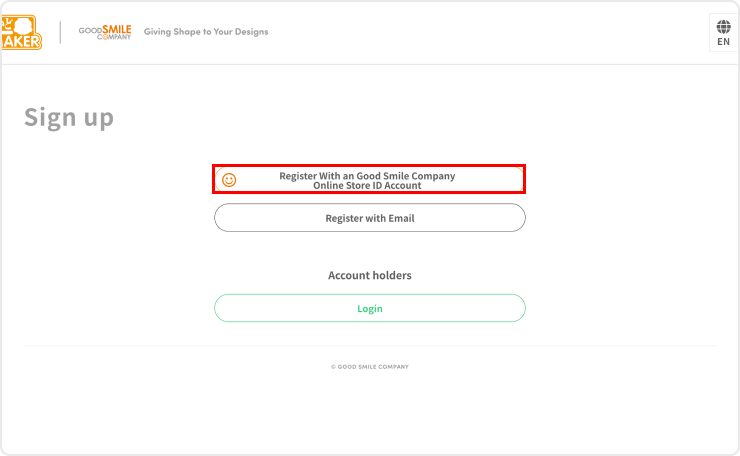This screenshot has width=740, height=456.
Task: Open the EN language selector
Action: pos(723,34)
